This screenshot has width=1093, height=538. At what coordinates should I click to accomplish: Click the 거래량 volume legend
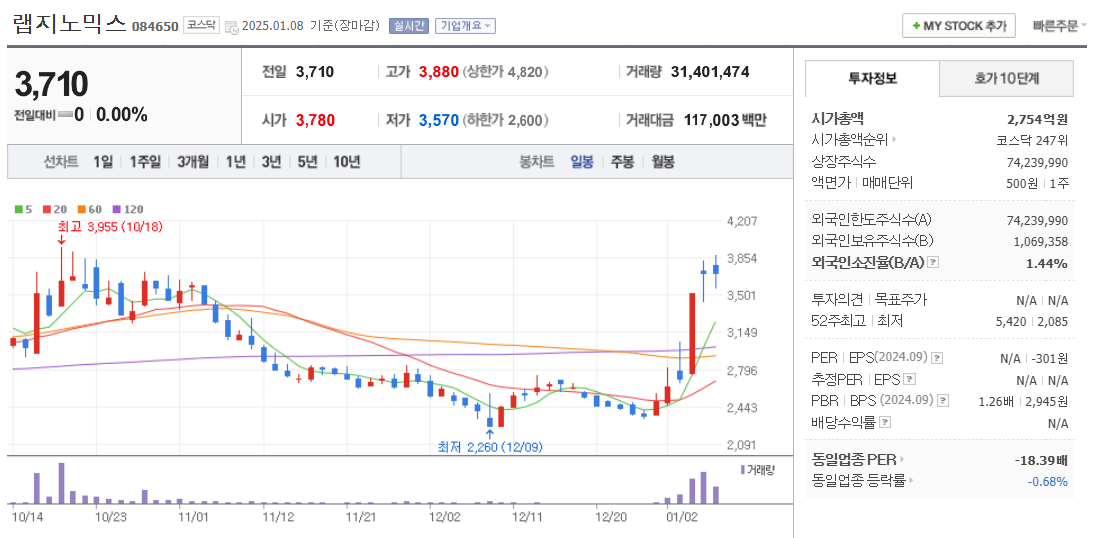click(756, 470)
